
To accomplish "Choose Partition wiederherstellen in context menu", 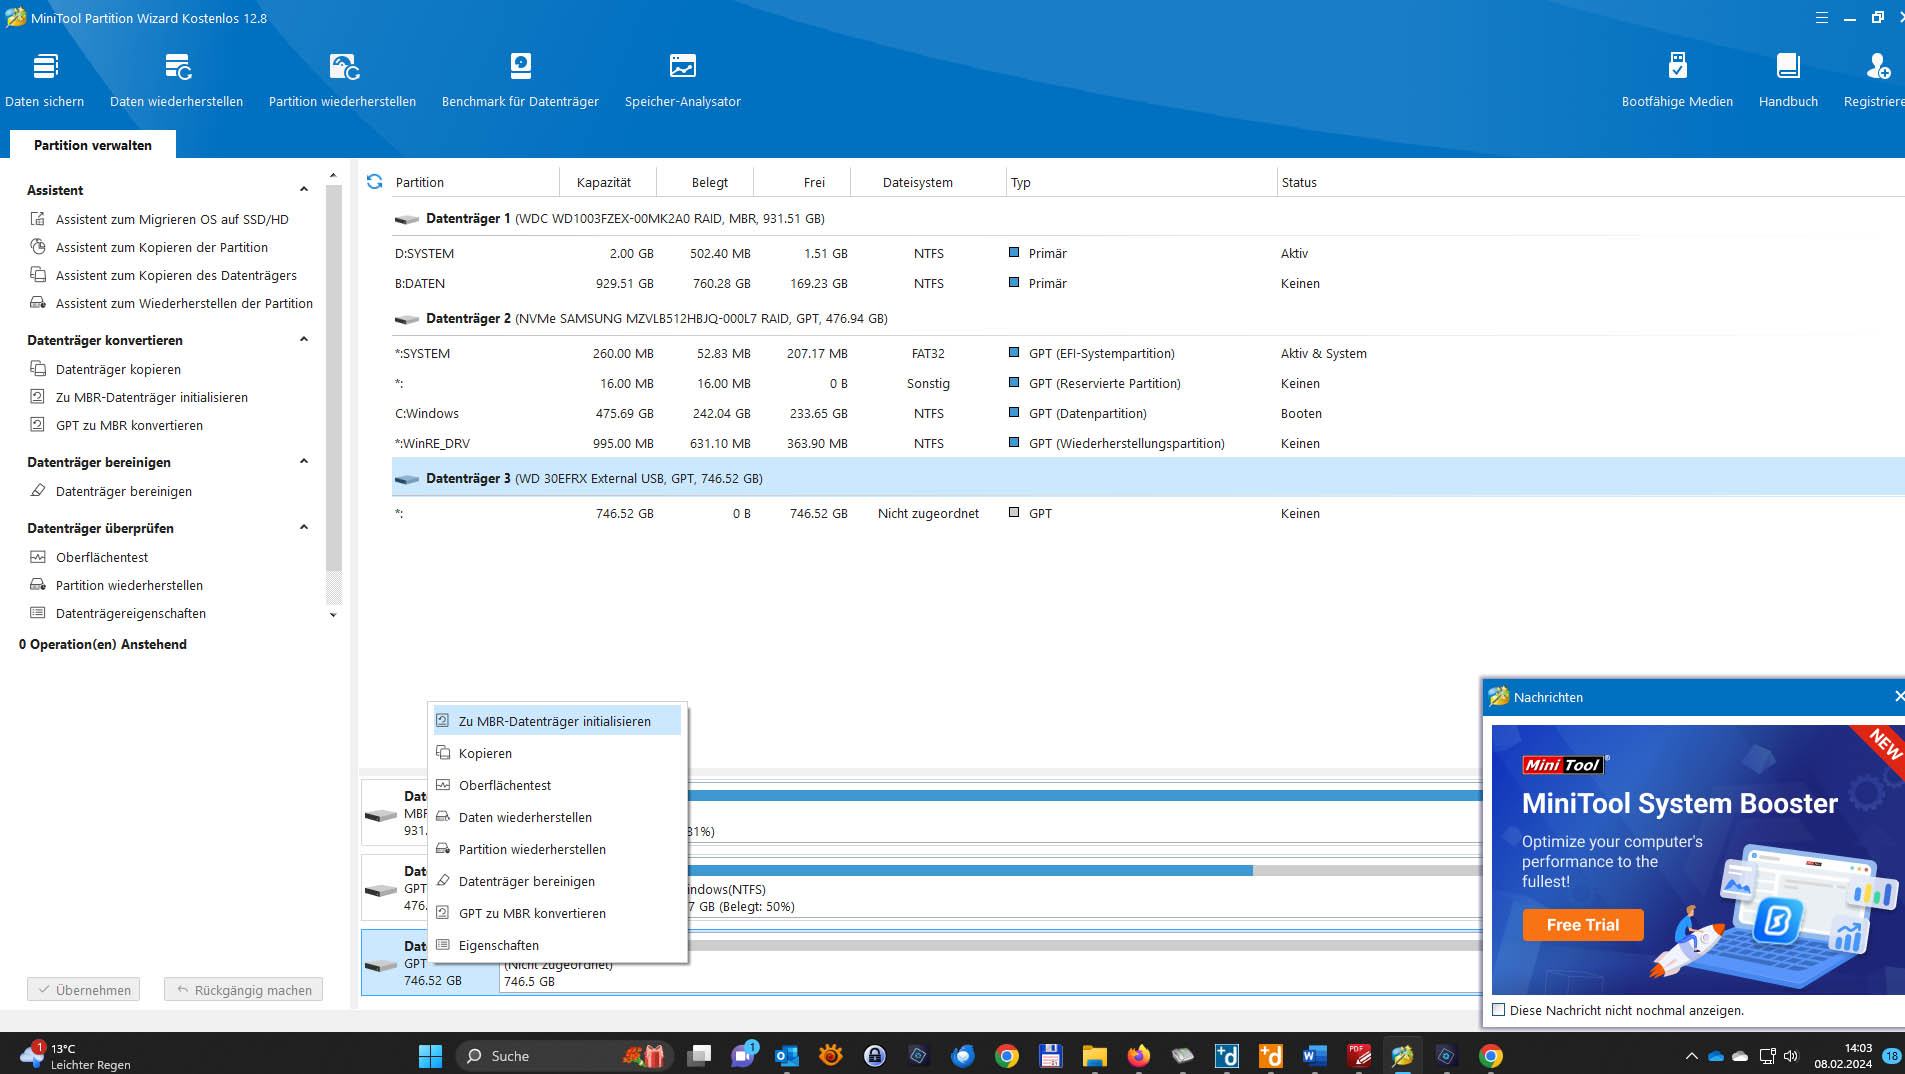I will [x=558, y=849].
